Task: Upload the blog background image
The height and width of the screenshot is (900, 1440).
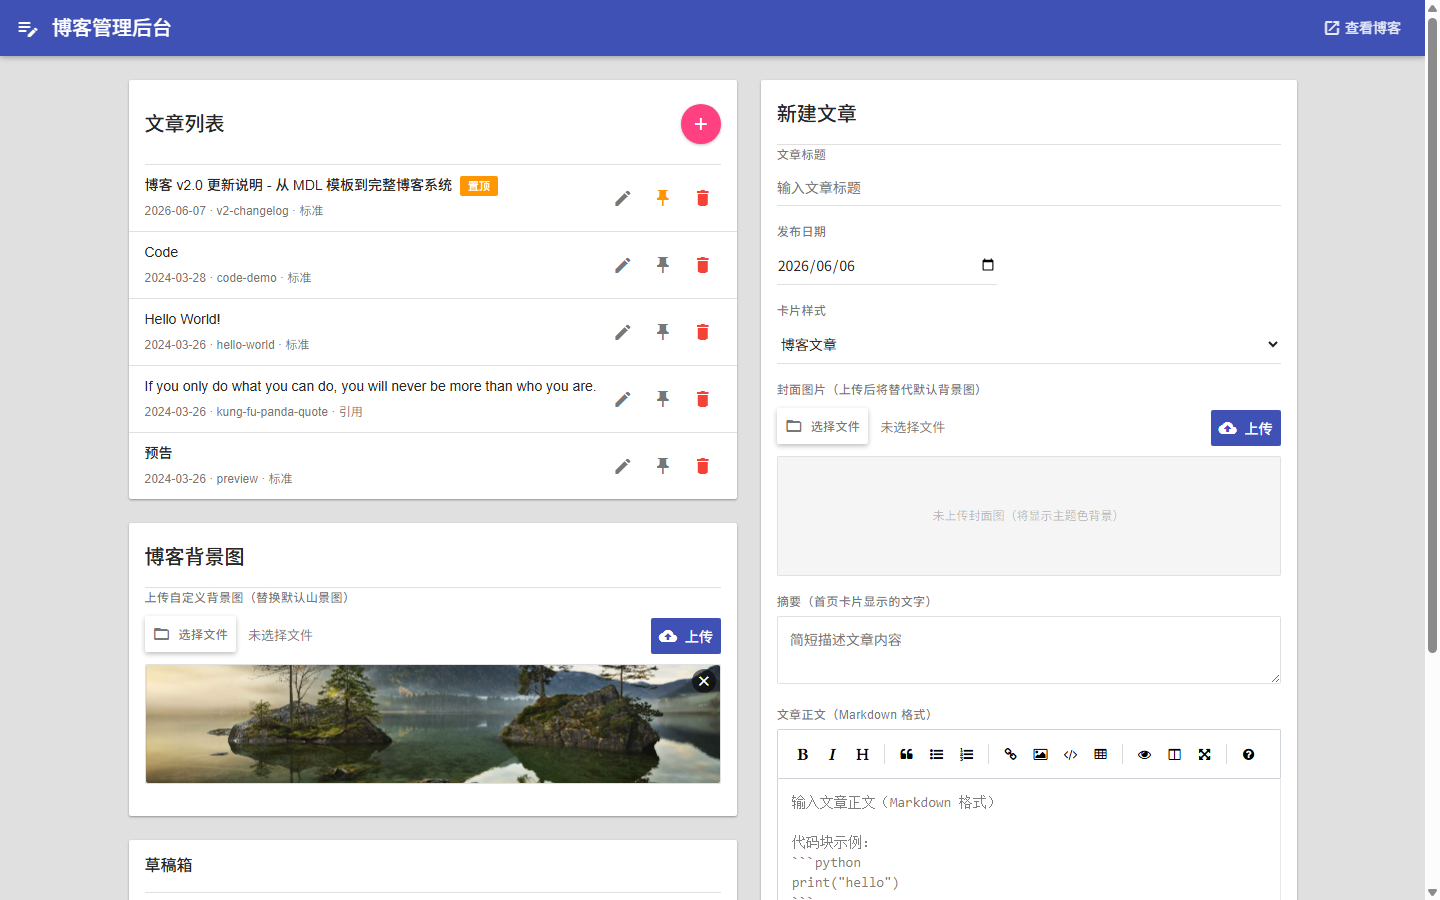Action: coord(686,636)
